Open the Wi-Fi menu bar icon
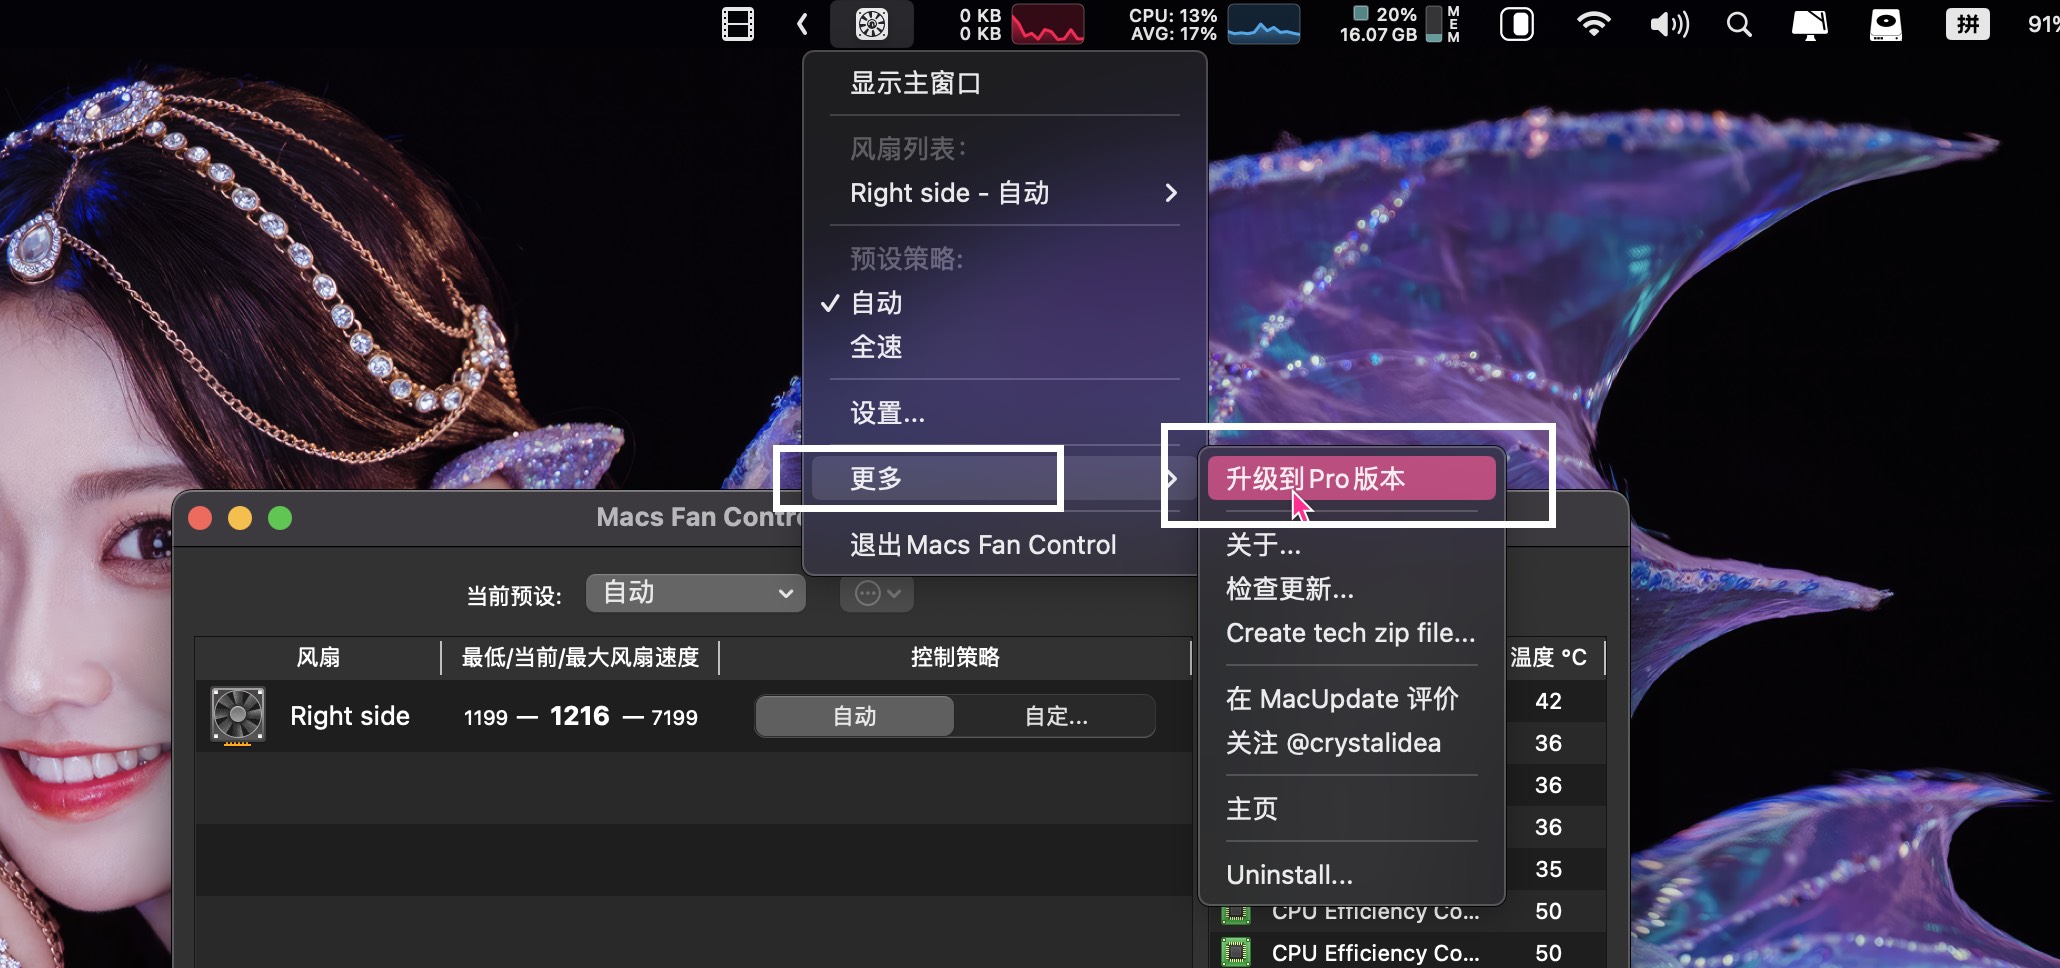2060x968 pixels. (x=1593, y=23)
